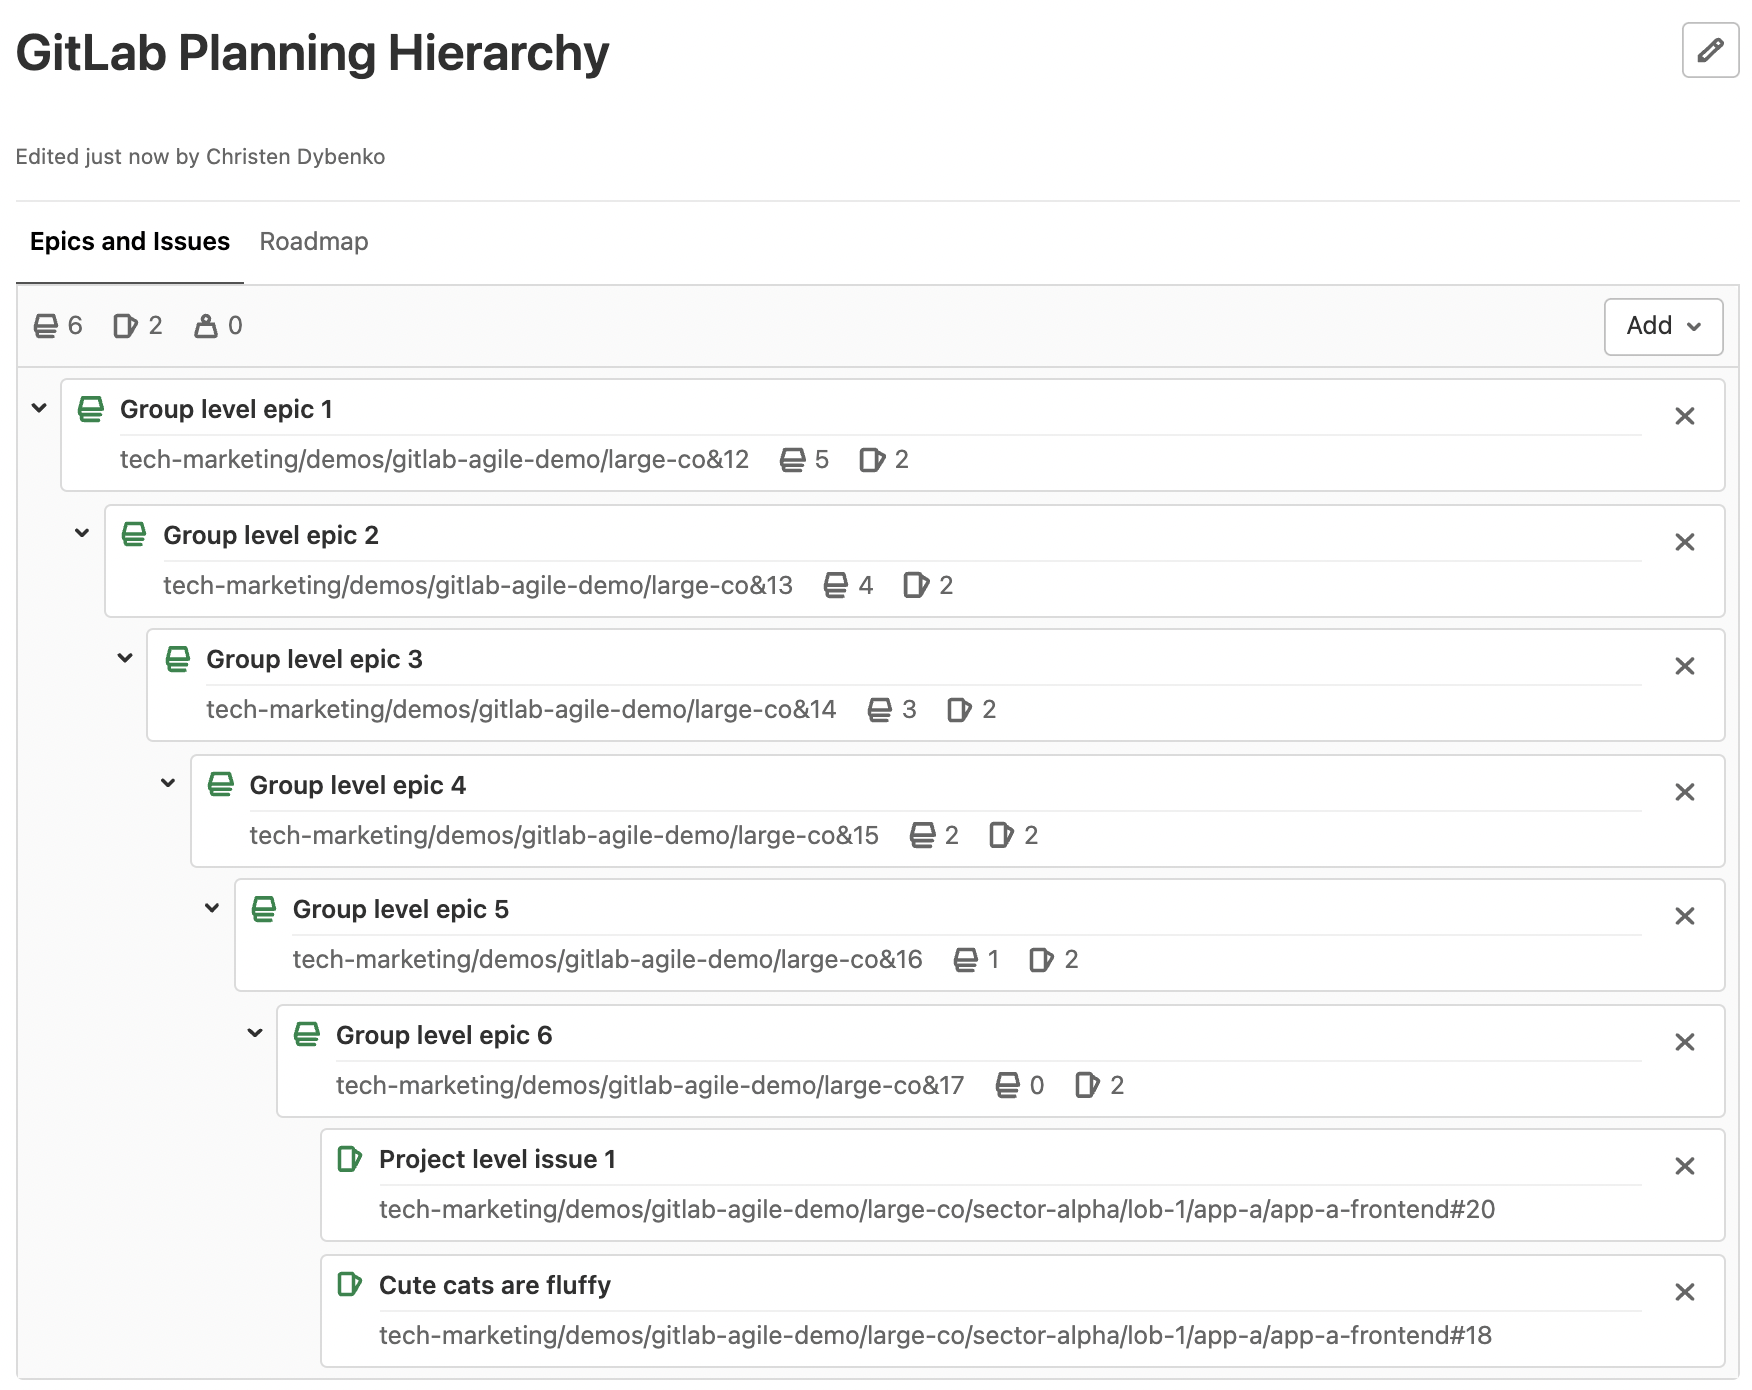1752x1390 pixels.
Task: Click issues count icon on large-co&17 row
Action: click(1088, 1086)
